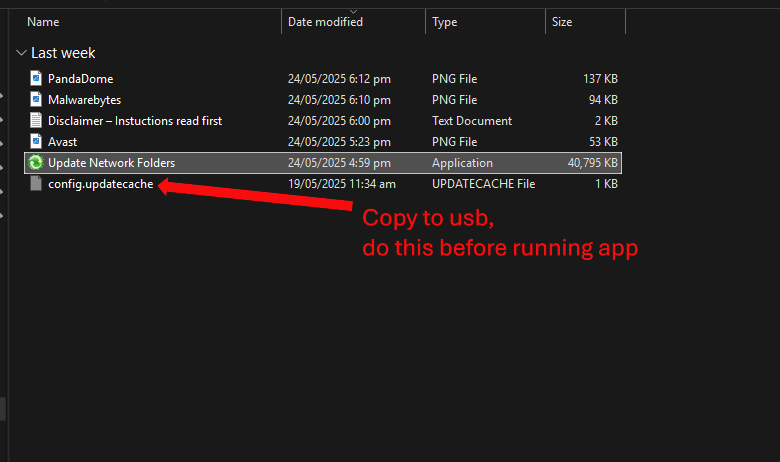
Task: Click the Malwarebytes PNG file icon
Action: point(36,99)
